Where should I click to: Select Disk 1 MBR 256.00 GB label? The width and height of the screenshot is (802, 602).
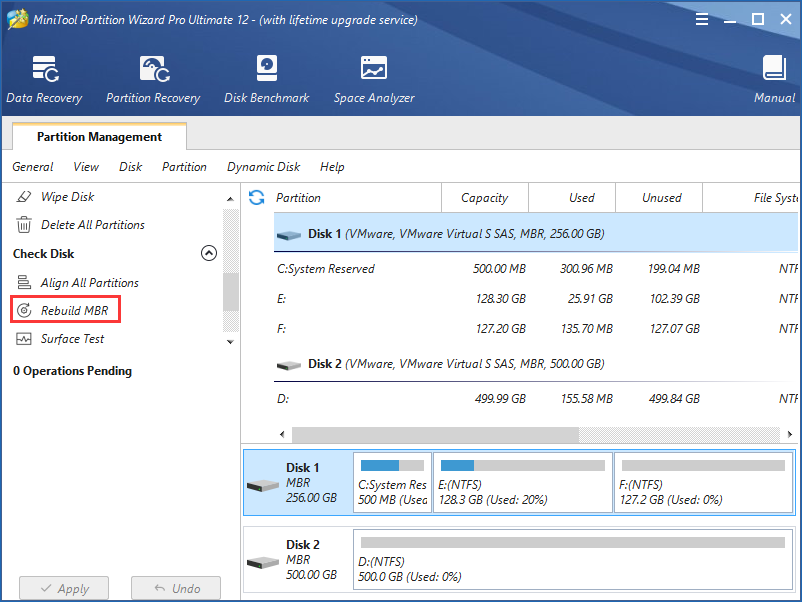click(311, 482)
